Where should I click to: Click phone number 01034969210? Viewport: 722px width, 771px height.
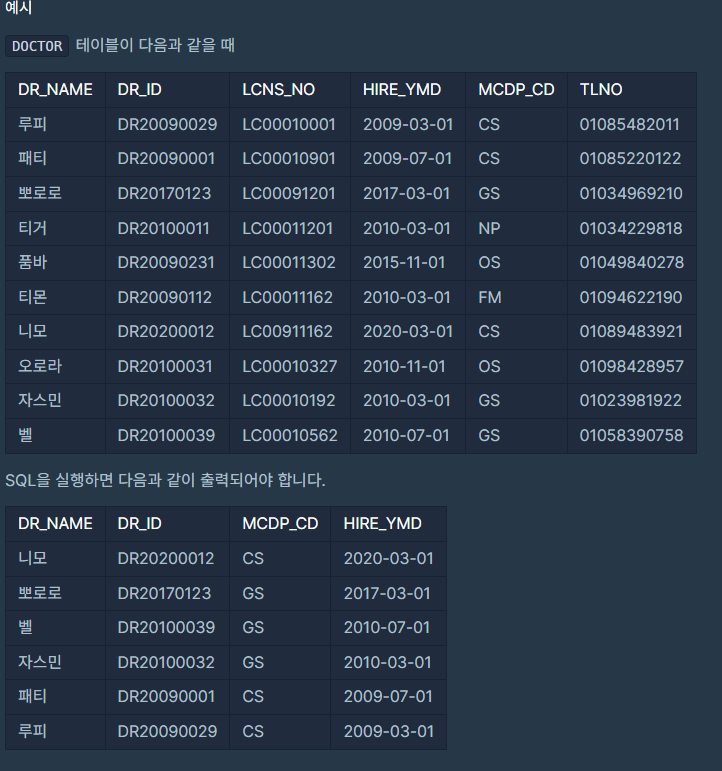coord(631,193)
